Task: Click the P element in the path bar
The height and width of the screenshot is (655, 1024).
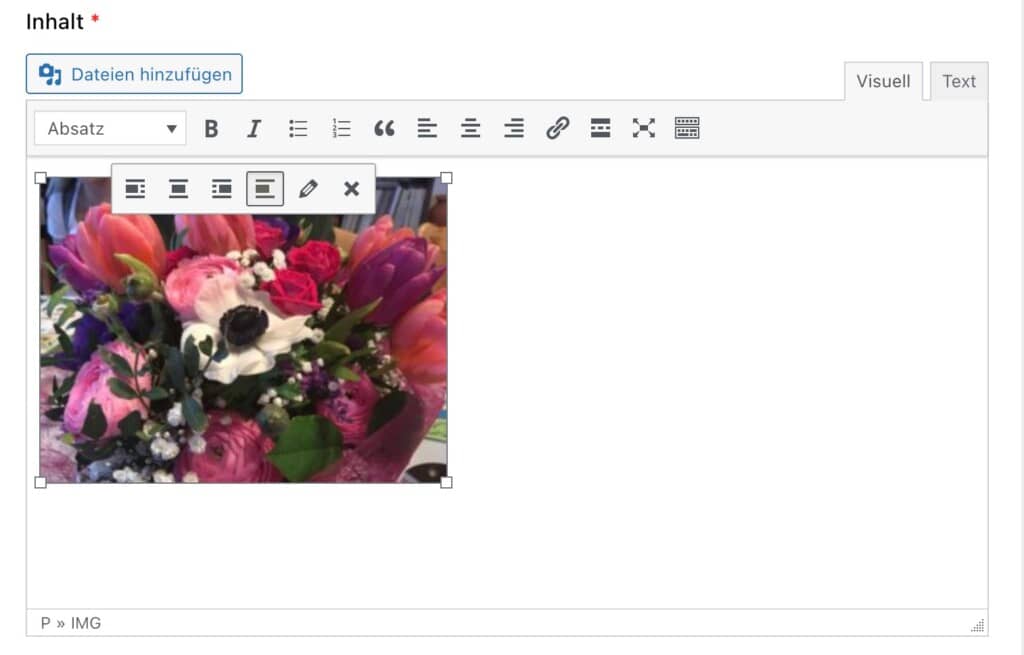Action: click(45, 624)
